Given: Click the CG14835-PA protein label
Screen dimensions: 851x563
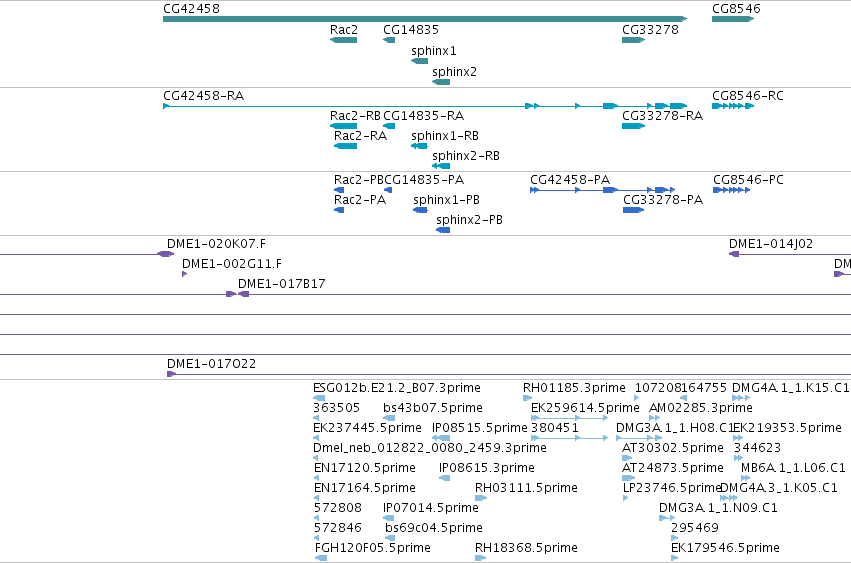Looking at the screenshot, I should click(424, 180).
